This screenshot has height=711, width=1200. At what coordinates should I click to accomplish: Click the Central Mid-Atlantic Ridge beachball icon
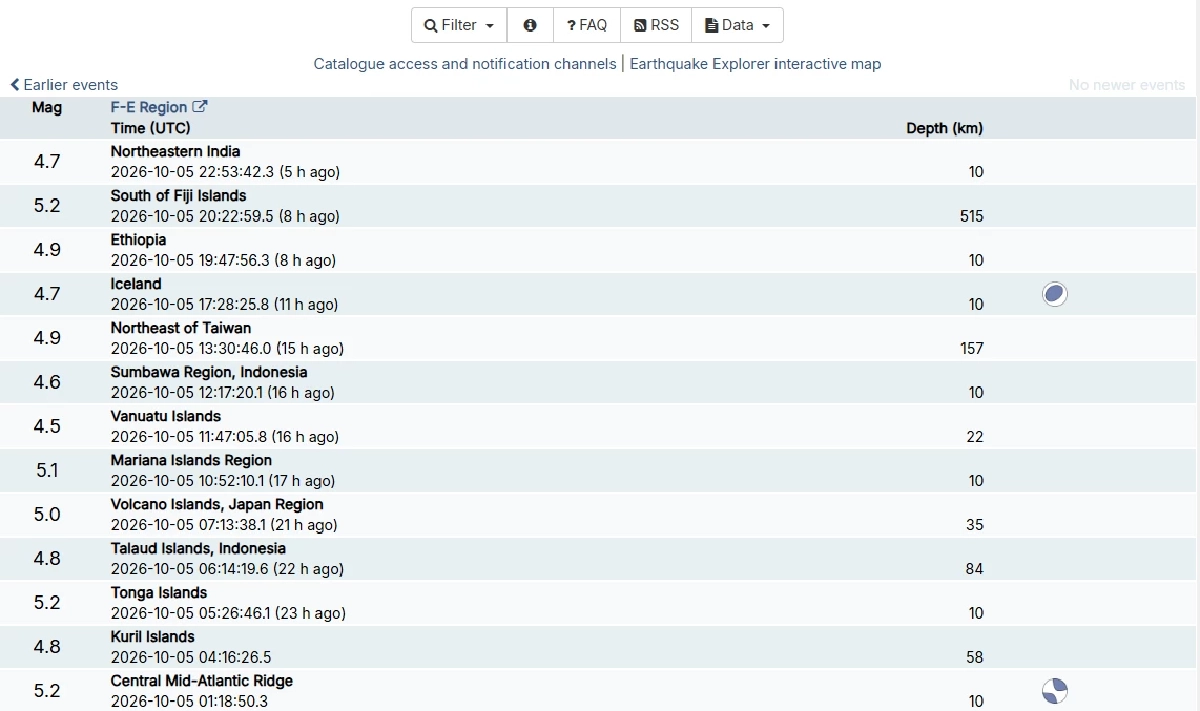(x=1055, y=691)
